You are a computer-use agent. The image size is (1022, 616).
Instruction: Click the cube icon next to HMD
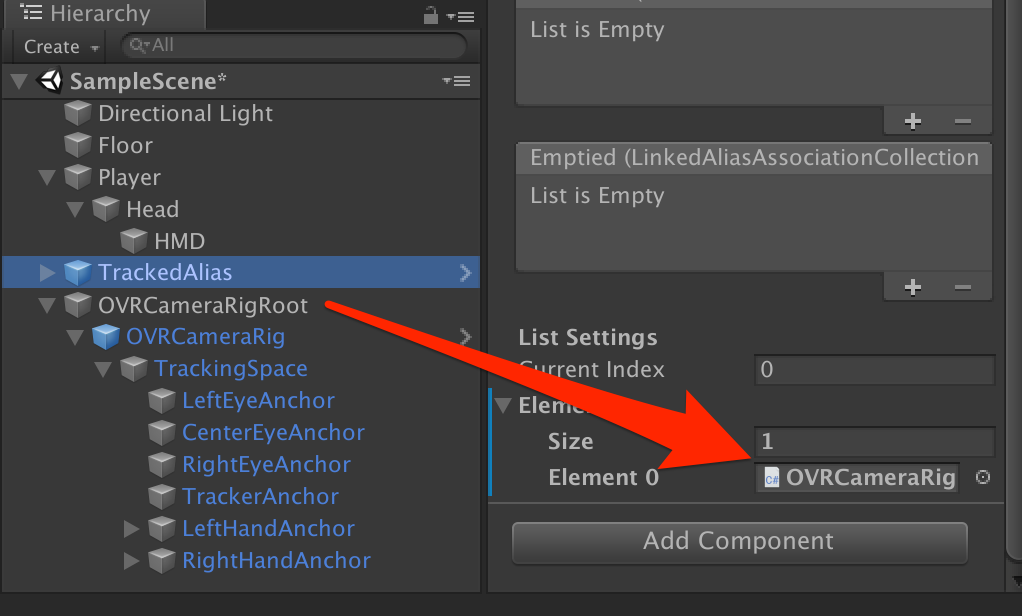[134, 240]
